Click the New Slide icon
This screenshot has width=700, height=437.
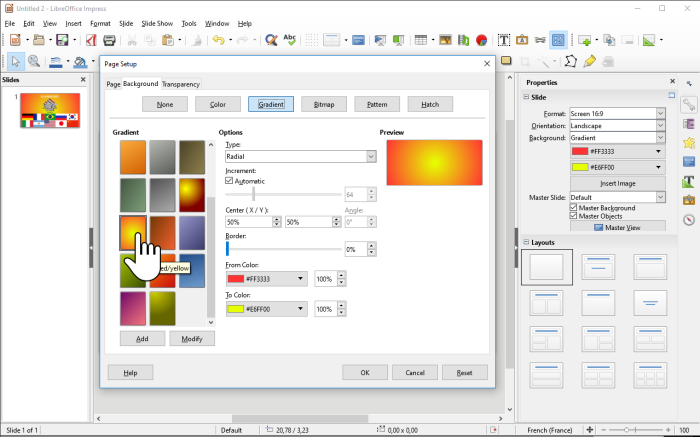pyautogui.click(x=585, y=40)
